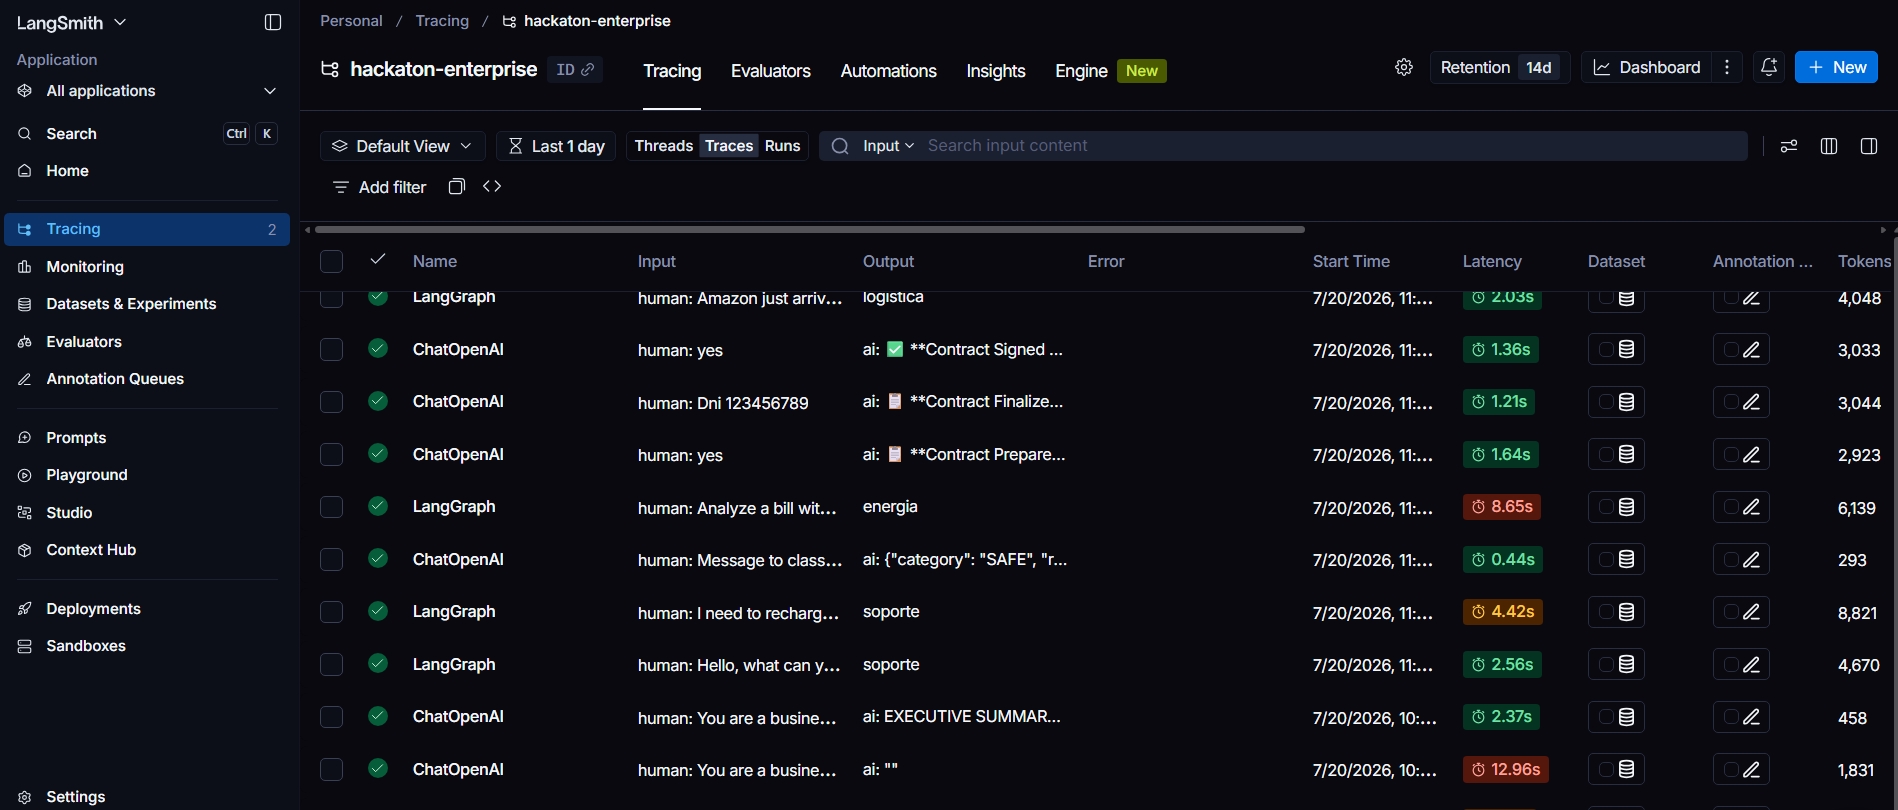Image resolution: width=1898 pixels, height=810 pixels.
Task: Open Annotation Queues
Action: (115, 379)
